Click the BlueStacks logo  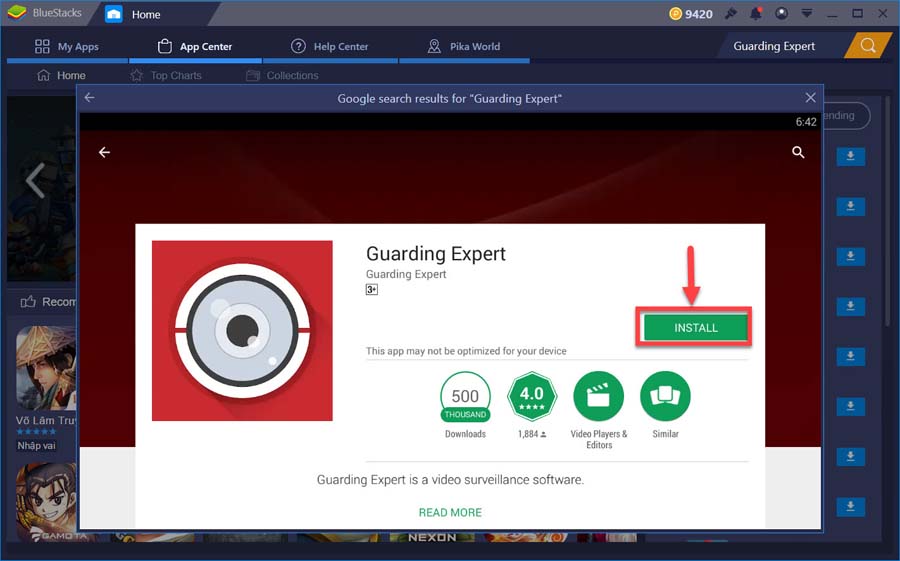coord(17,13)
